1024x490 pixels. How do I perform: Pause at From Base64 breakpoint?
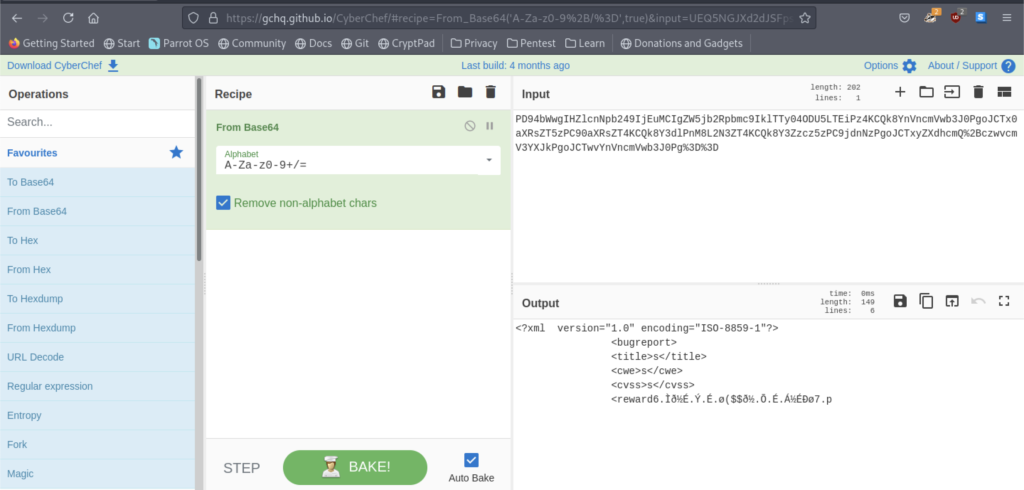[490, 126]
